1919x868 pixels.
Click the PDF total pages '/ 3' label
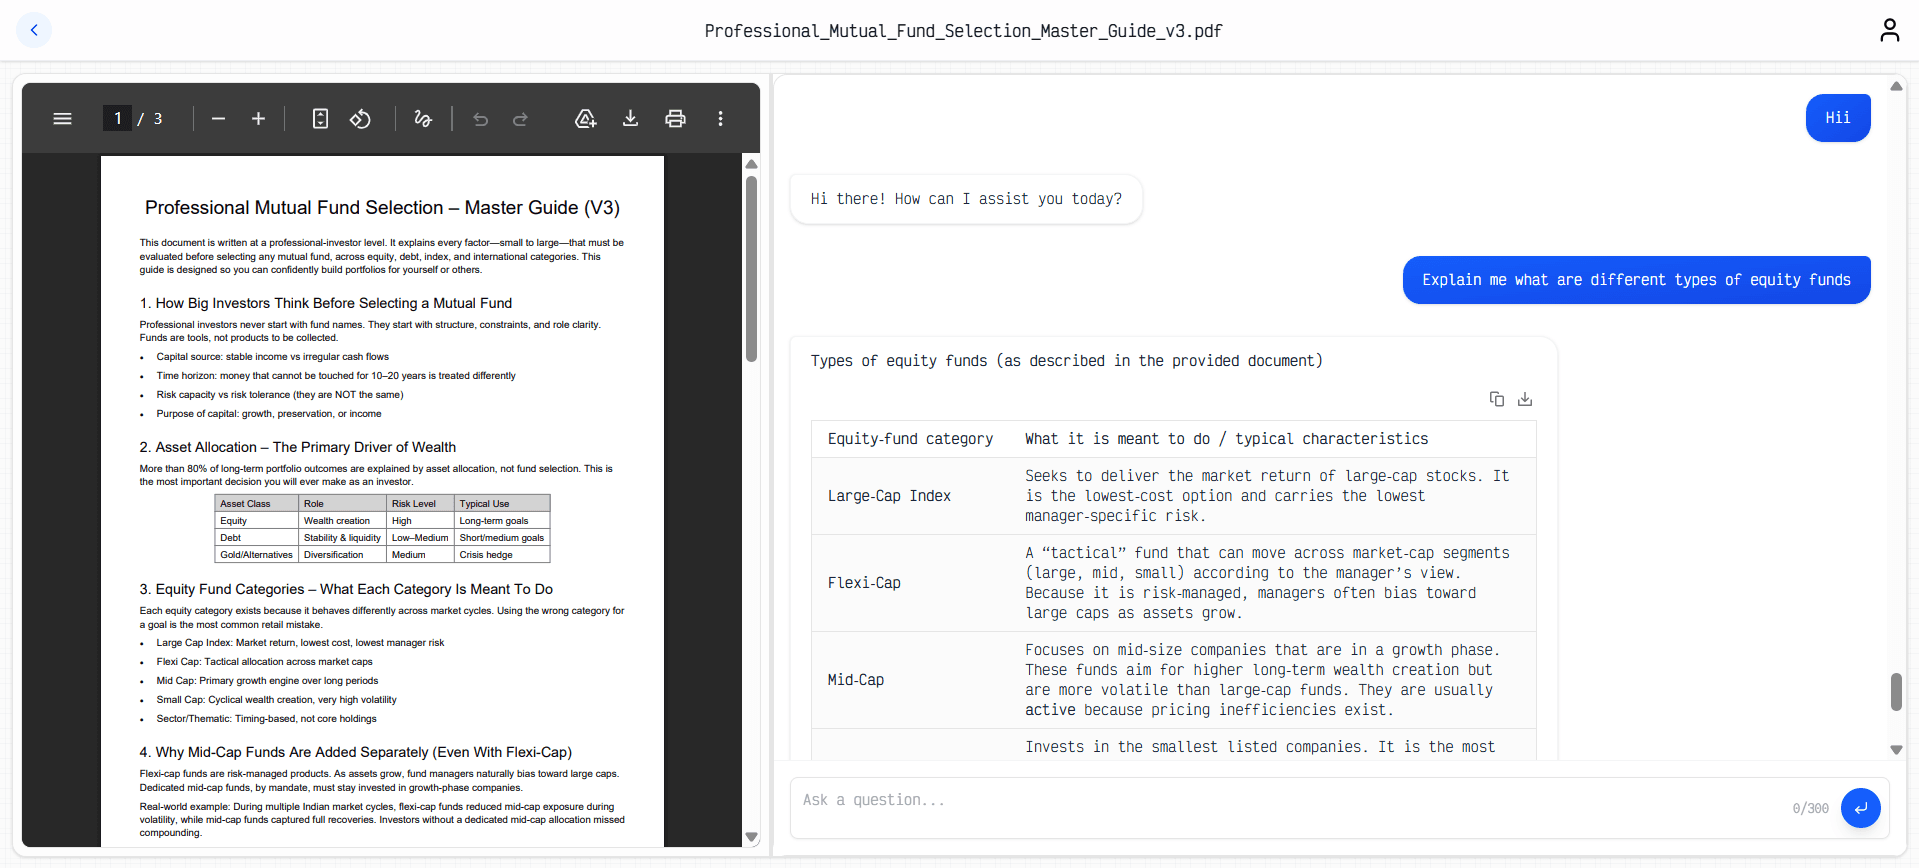click(150, 119)
